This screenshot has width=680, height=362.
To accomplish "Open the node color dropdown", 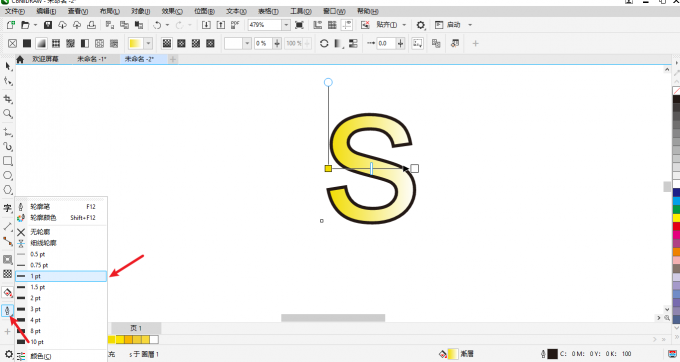I will pyautogui.click(x=247, y=43).
